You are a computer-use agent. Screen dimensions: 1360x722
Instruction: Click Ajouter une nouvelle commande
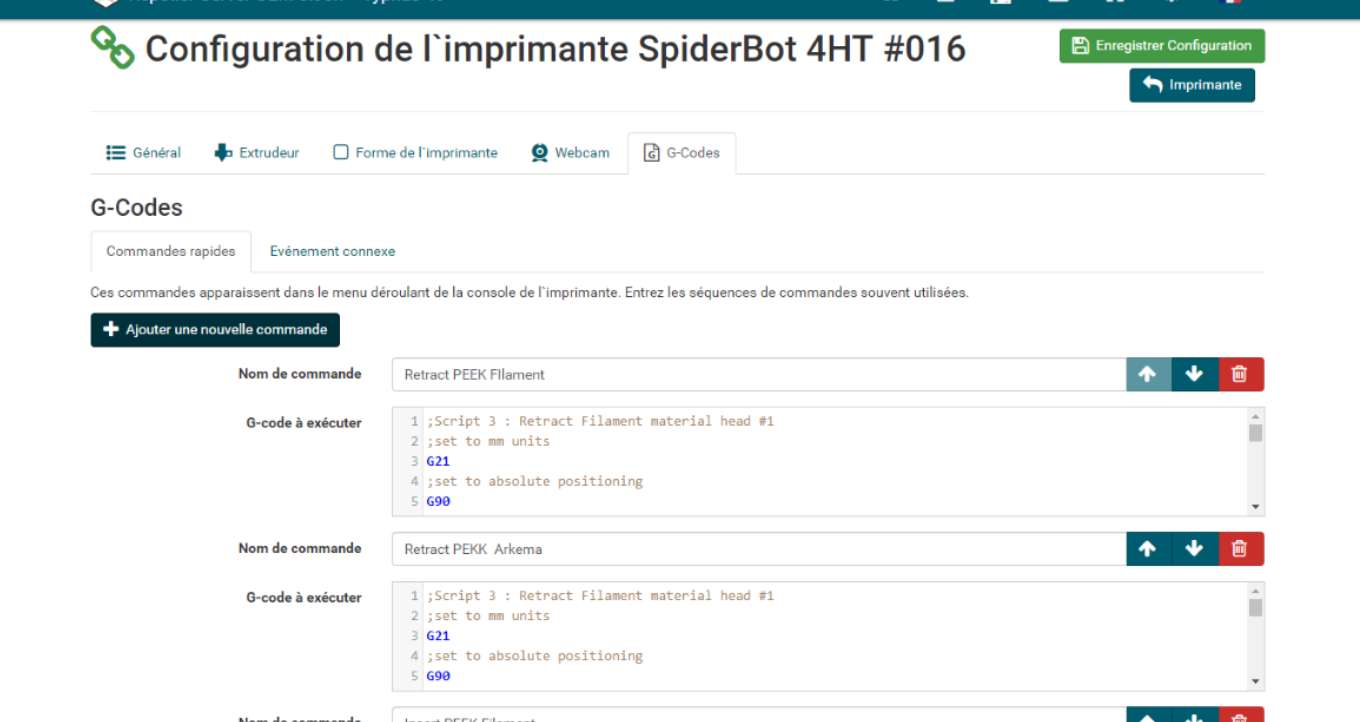coord(215,330)
